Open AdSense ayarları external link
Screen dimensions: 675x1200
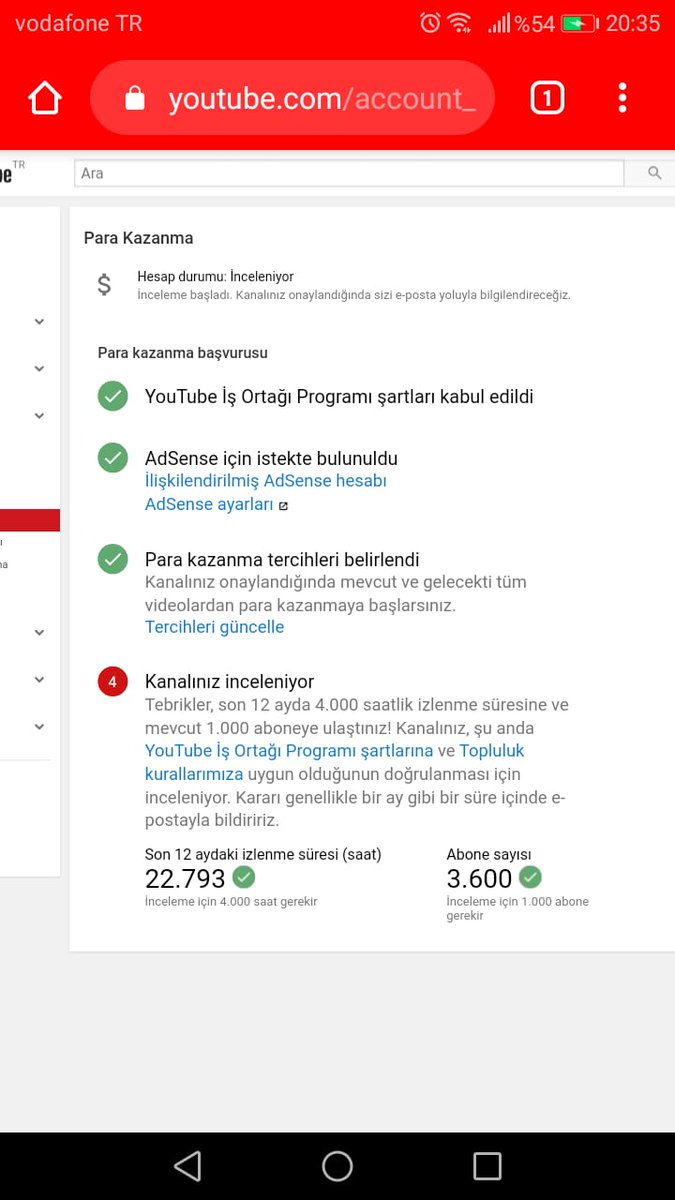click(216, 505)
